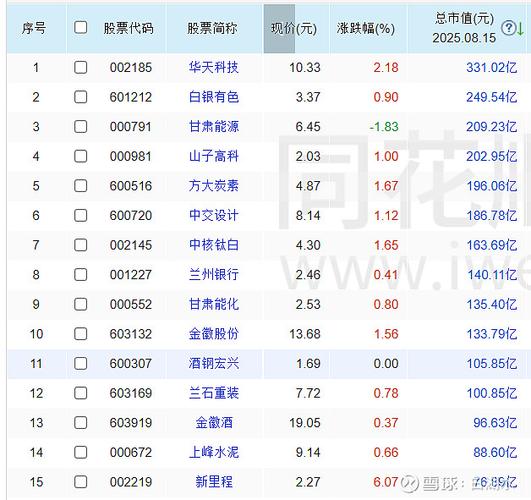Open the 上峰水泥 stock link

point(214,453)
